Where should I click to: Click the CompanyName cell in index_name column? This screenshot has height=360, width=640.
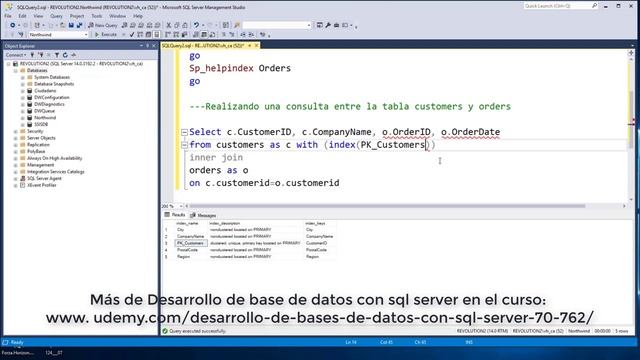tap(190, 236)
